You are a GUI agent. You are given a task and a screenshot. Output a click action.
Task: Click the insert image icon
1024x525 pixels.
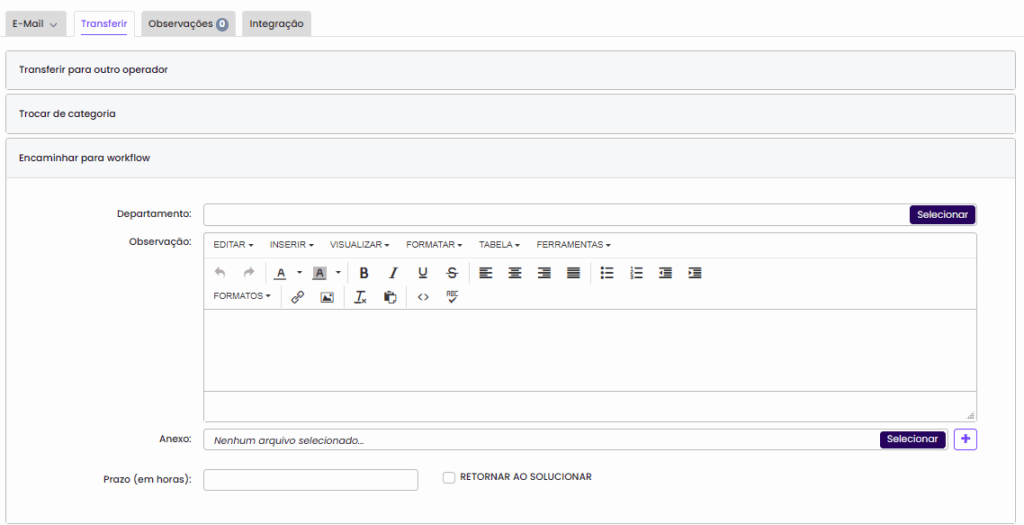point(326,297)
